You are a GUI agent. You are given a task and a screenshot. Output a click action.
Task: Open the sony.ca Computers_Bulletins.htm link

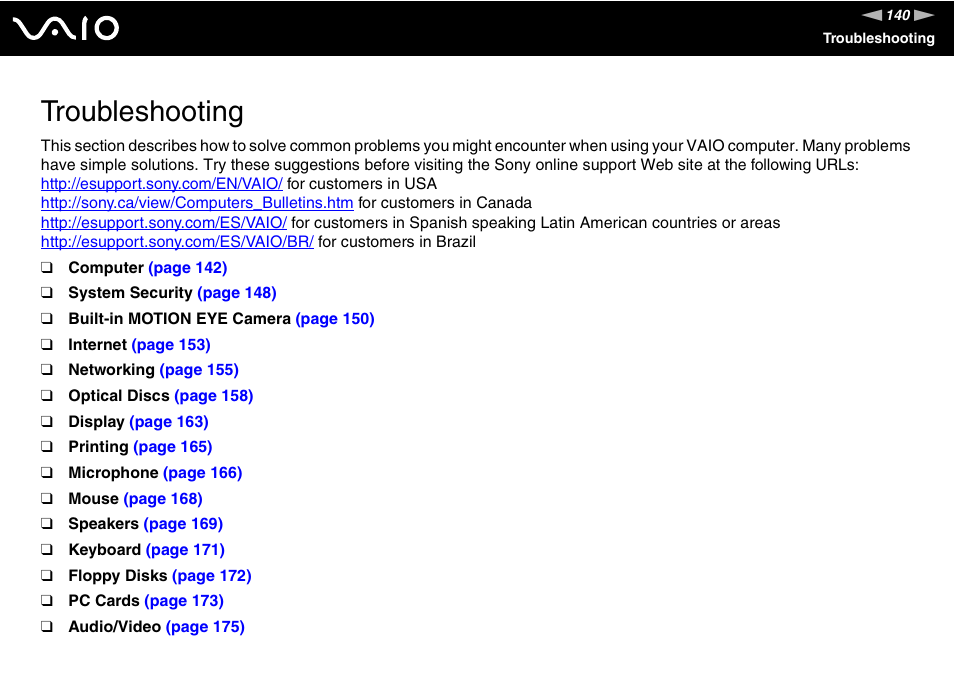click(197, 203)
